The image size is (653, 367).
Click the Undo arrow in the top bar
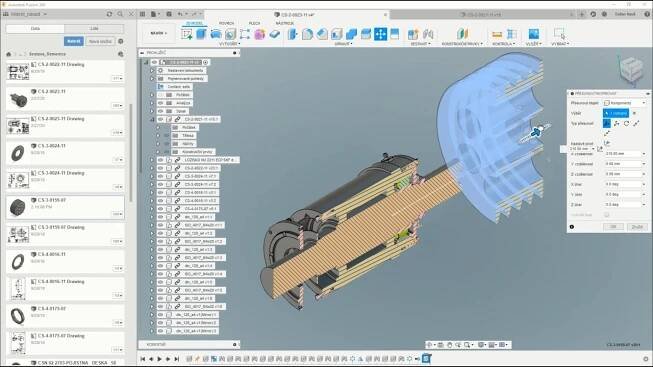180,14
